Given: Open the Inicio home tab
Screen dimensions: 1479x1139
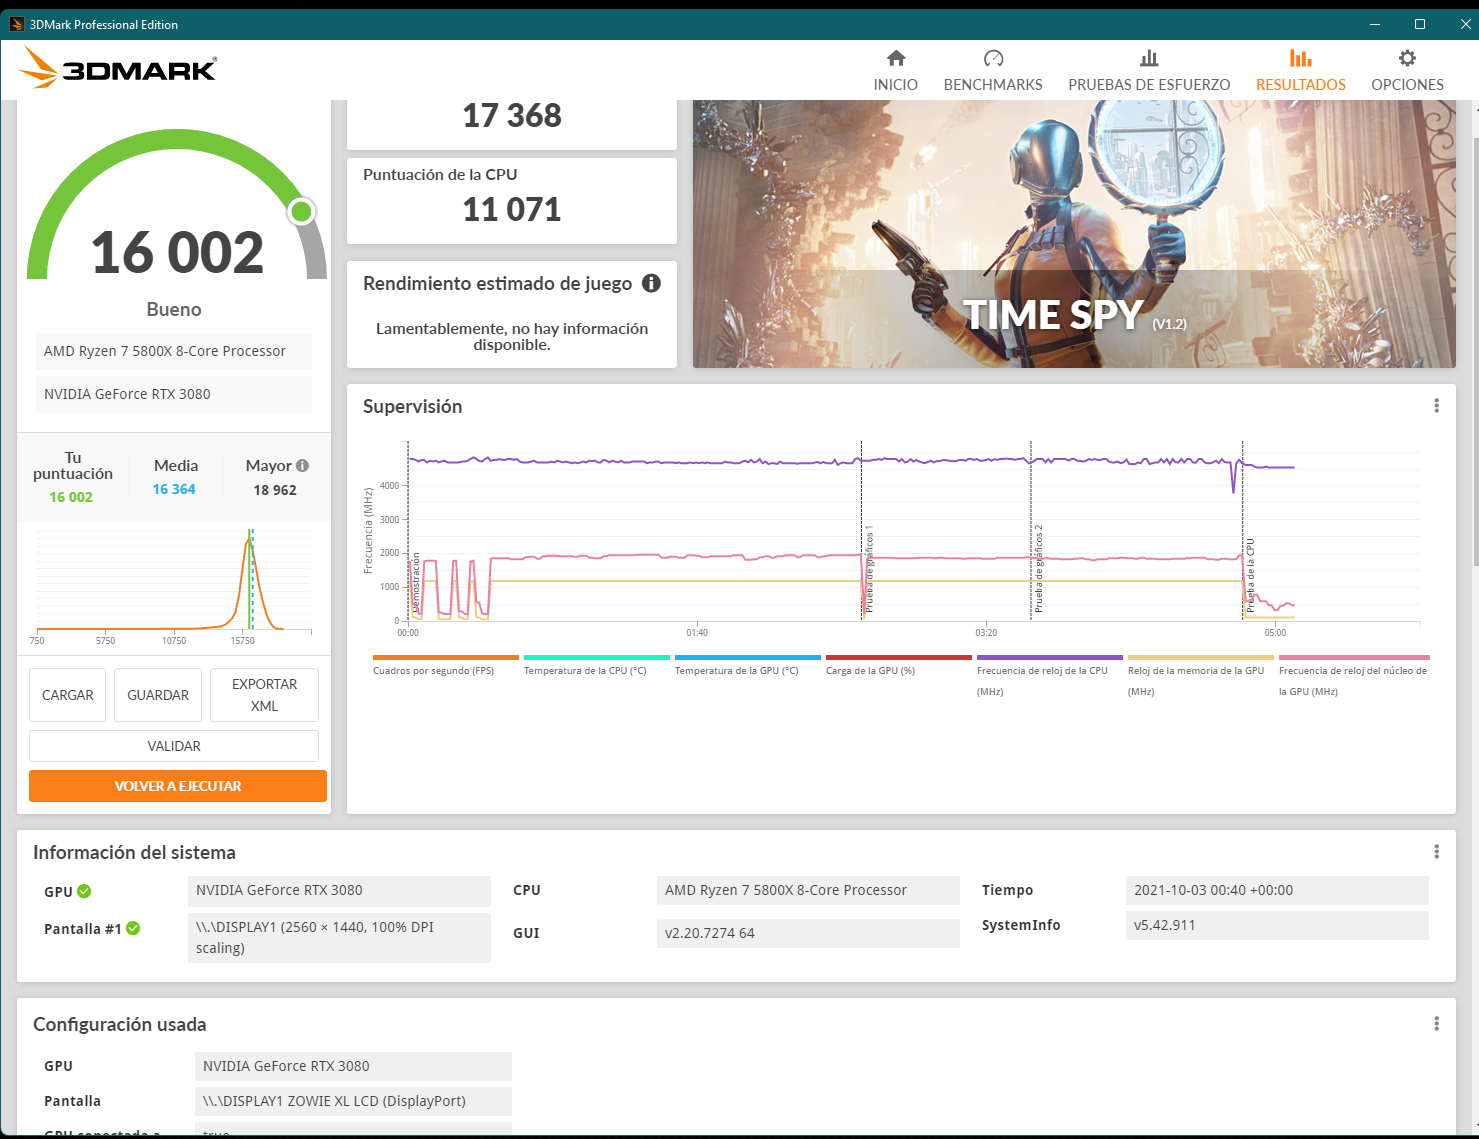Looking at the screenshot, I should point(895,71).
